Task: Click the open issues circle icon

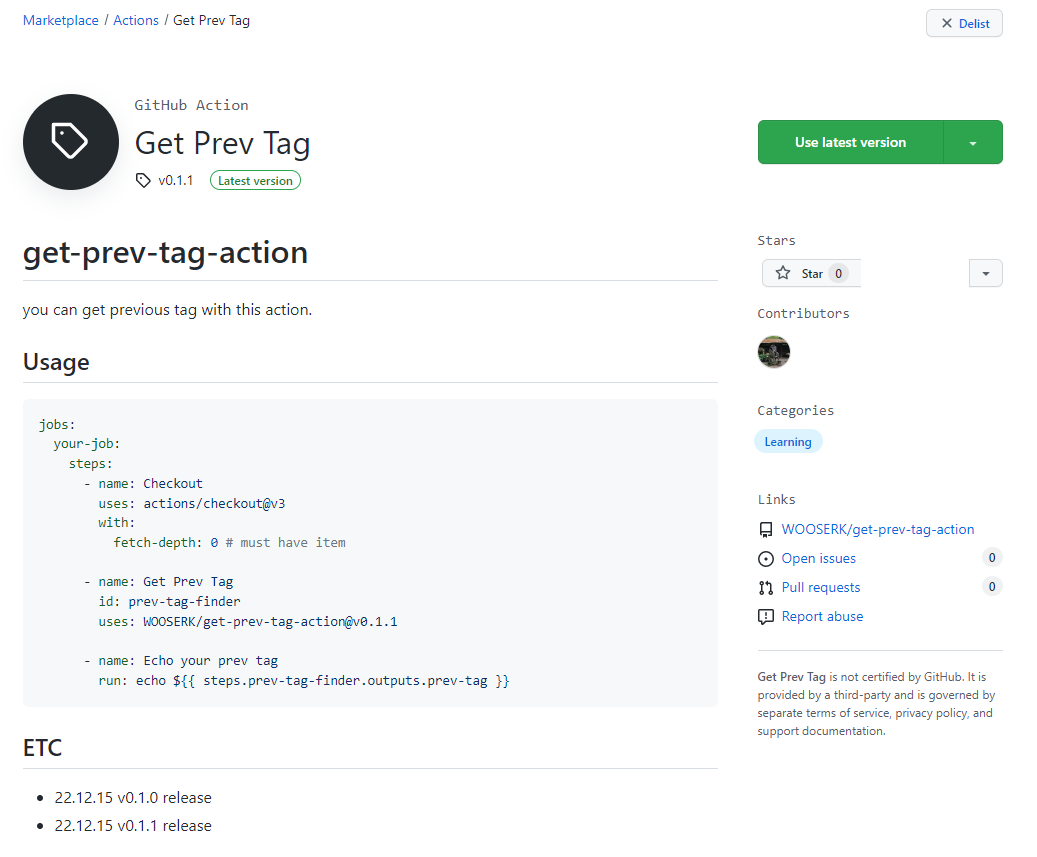Action: tap(766, 559)
